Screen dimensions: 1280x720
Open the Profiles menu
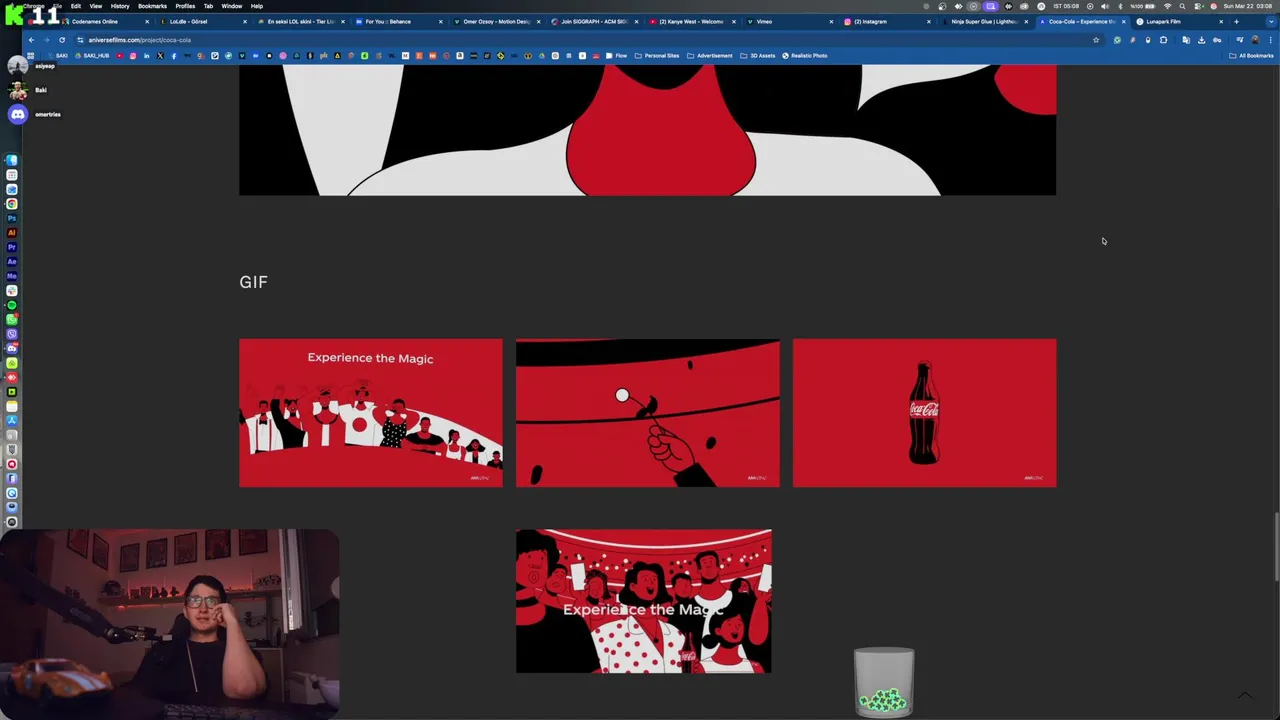click(x=185, y=6)
